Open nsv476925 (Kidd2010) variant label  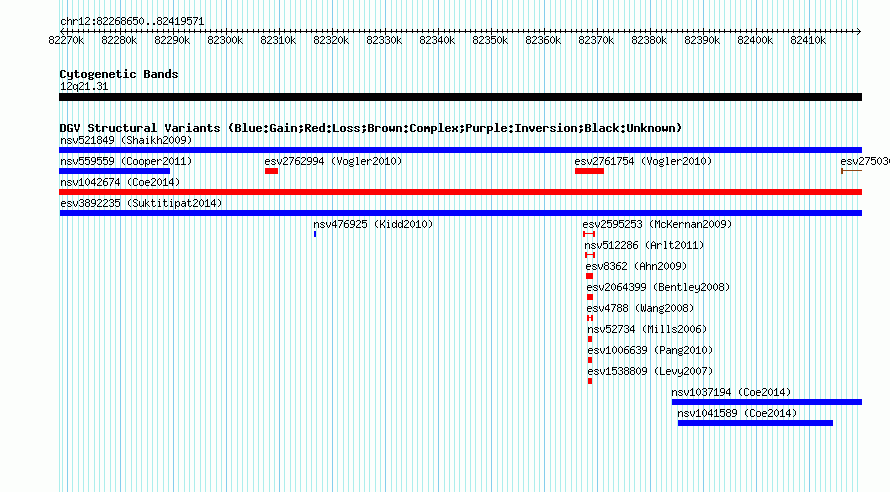373,224
